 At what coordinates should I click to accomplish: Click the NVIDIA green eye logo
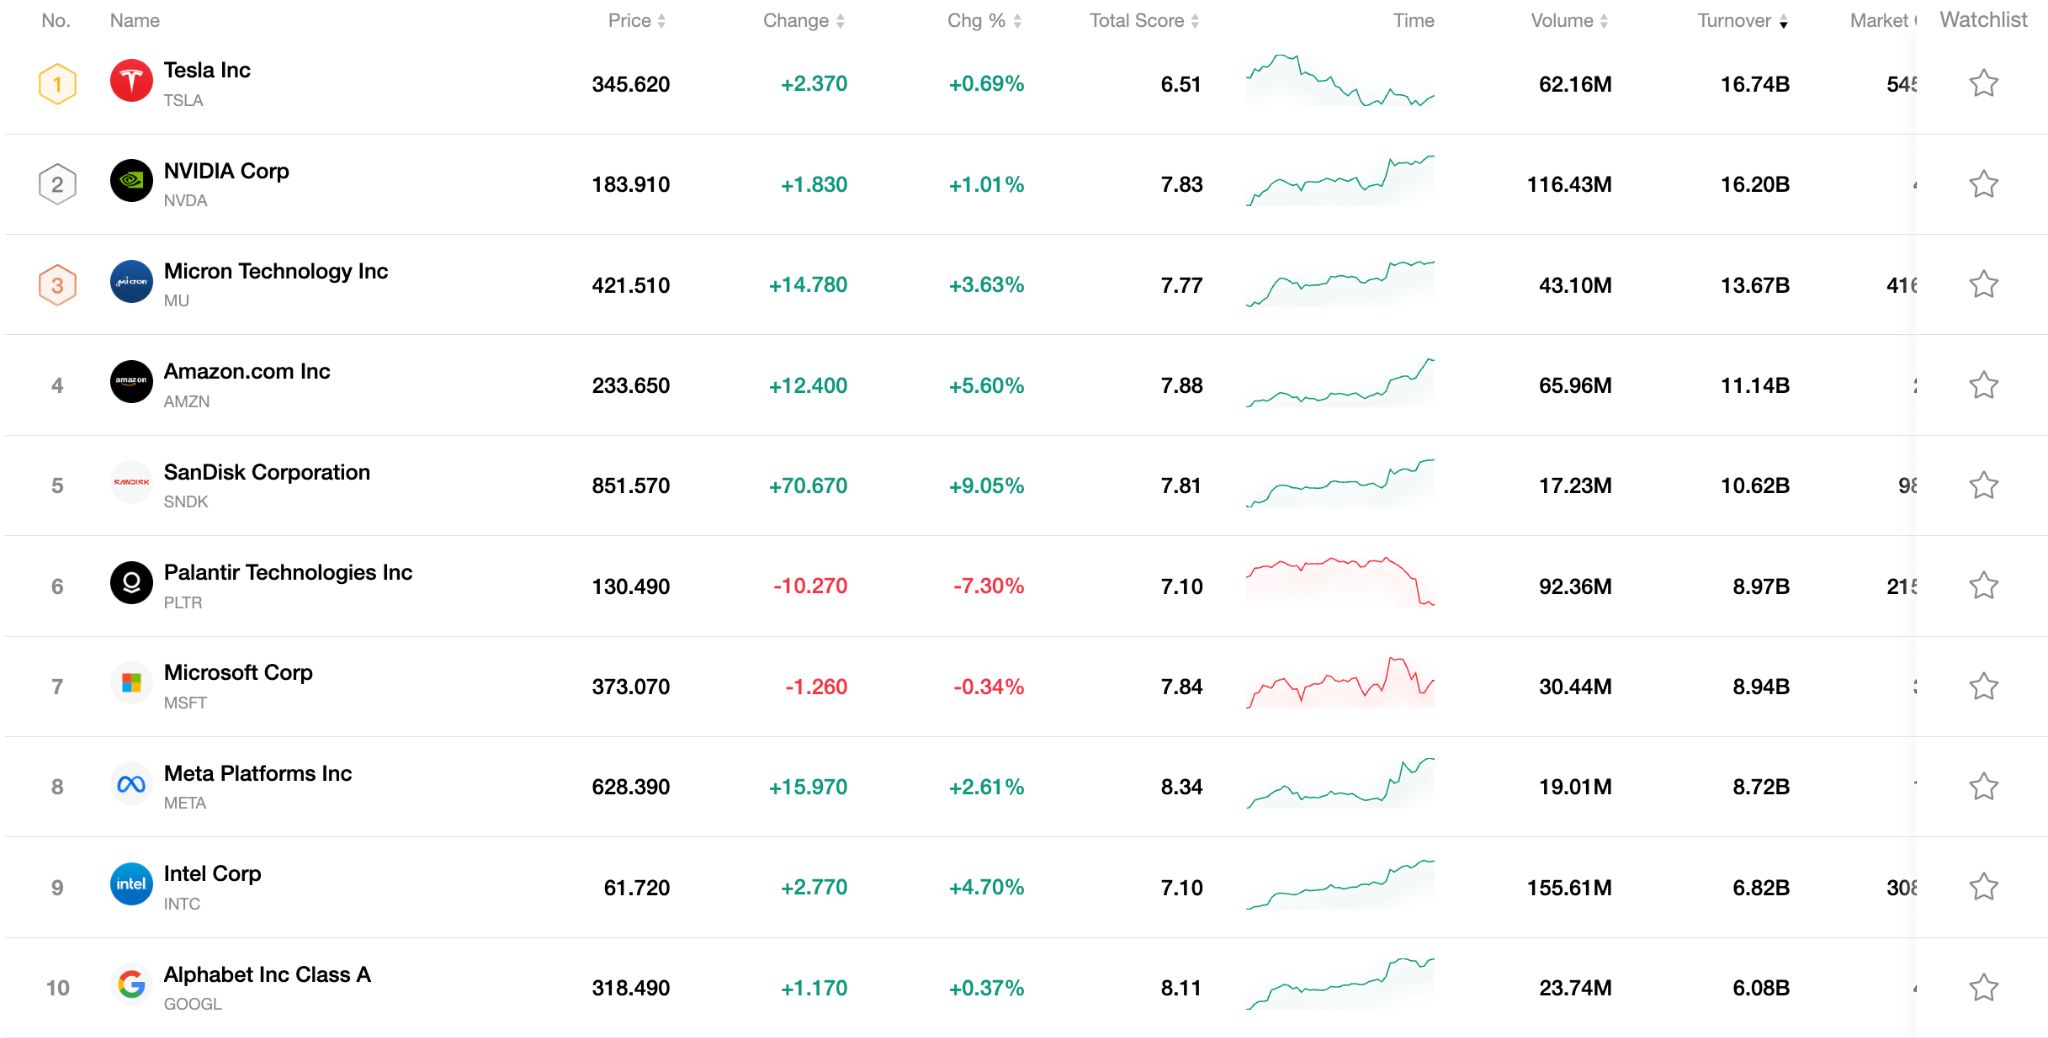pyautogui.click(x=131, y=183)
